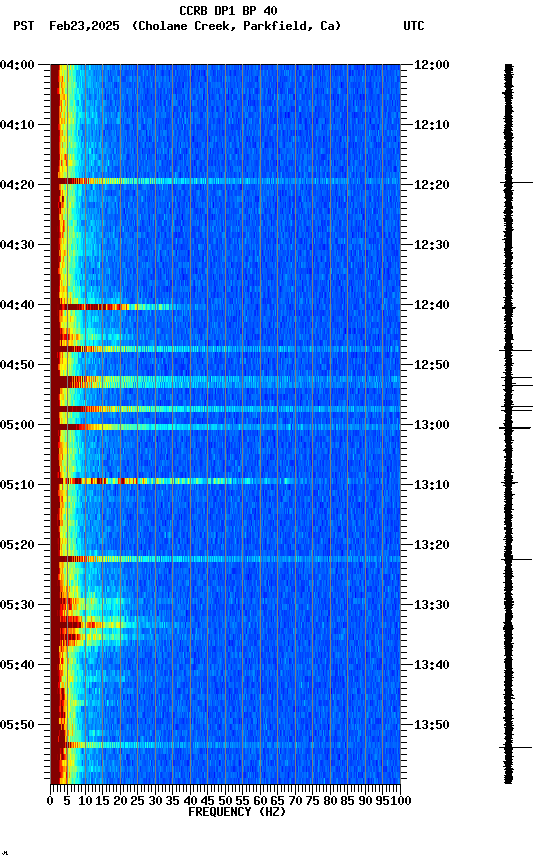Click the 04:20 PST time label
552x864 pixels.
click(x=17, y=185)
